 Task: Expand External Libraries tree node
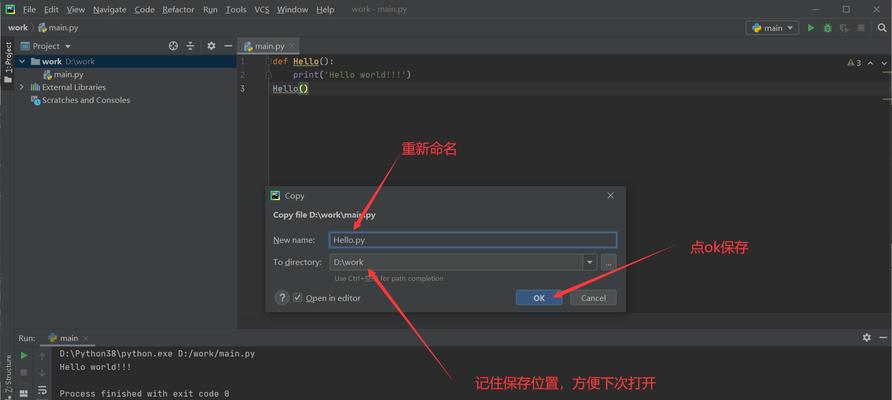point(22,87)
